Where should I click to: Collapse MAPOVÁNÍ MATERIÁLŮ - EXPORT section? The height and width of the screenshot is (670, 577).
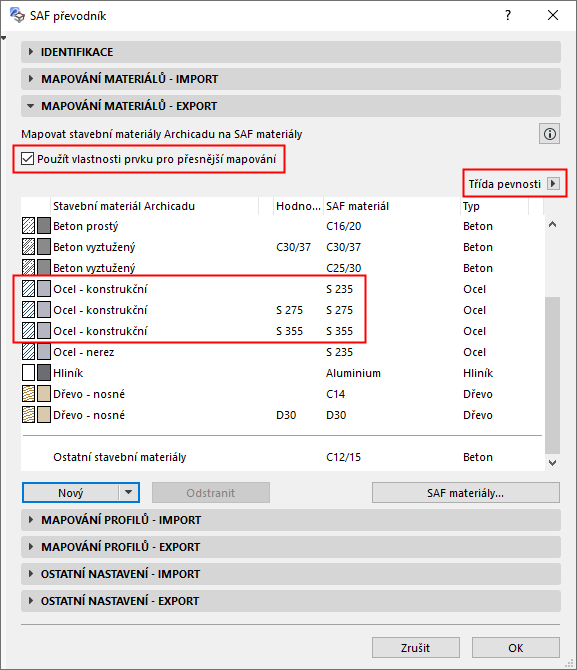pos(291,106)
